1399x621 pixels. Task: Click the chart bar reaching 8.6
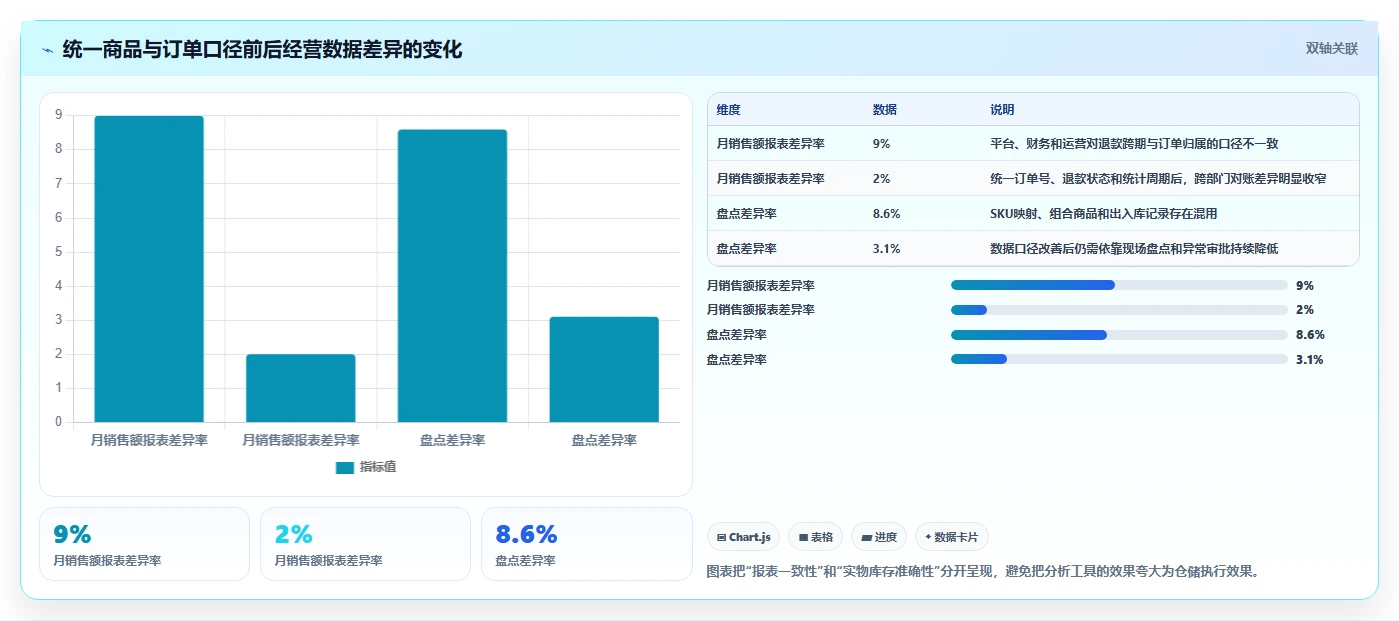452,276
